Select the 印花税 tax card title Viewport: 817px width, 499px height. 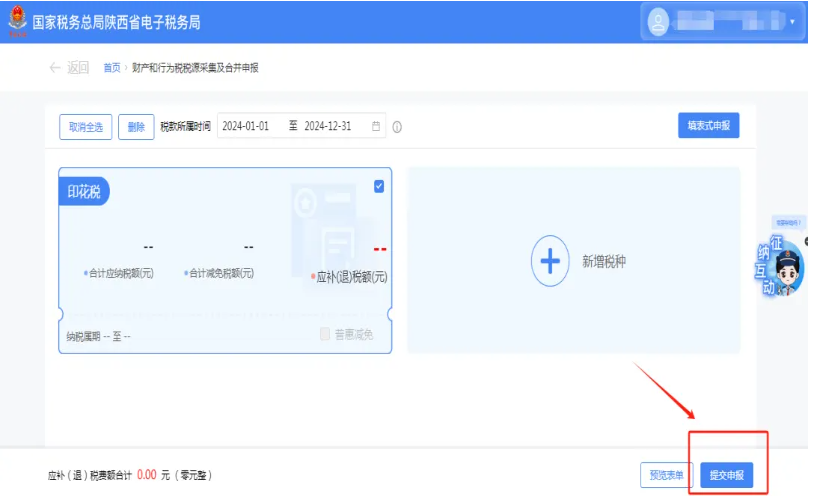click(x=84, y=192)
